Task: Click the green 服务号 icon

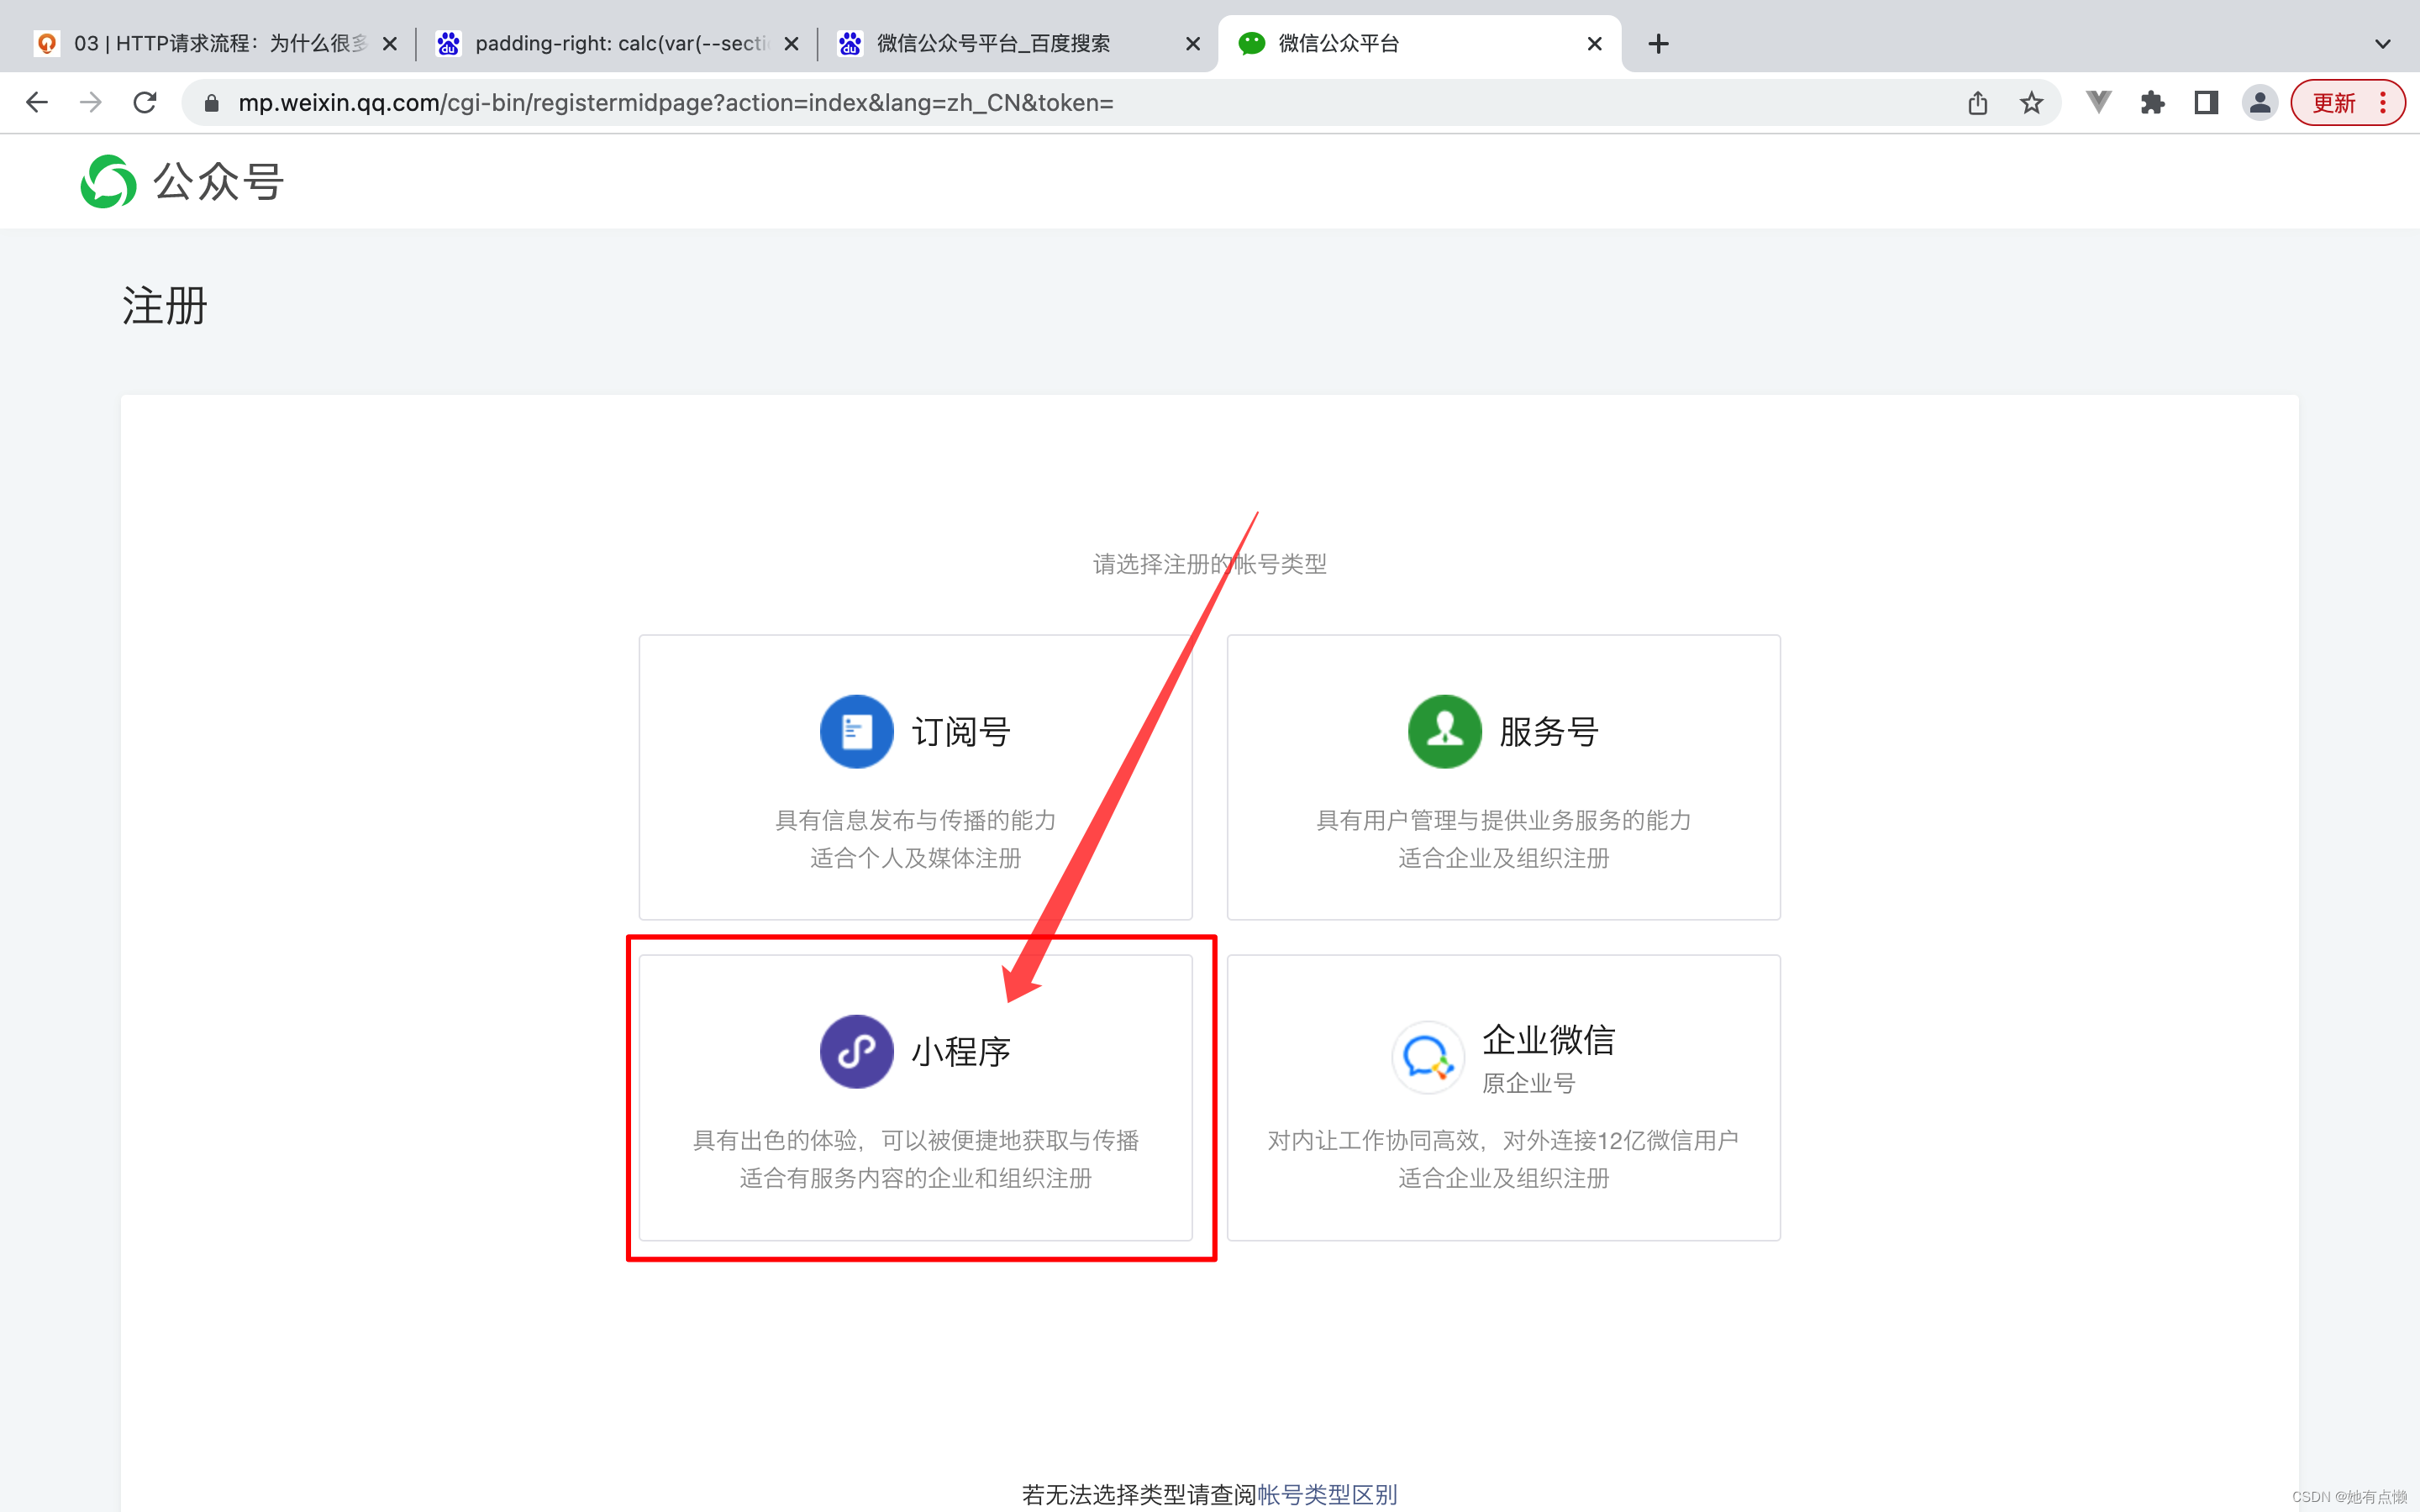Action: [1444, 732]
